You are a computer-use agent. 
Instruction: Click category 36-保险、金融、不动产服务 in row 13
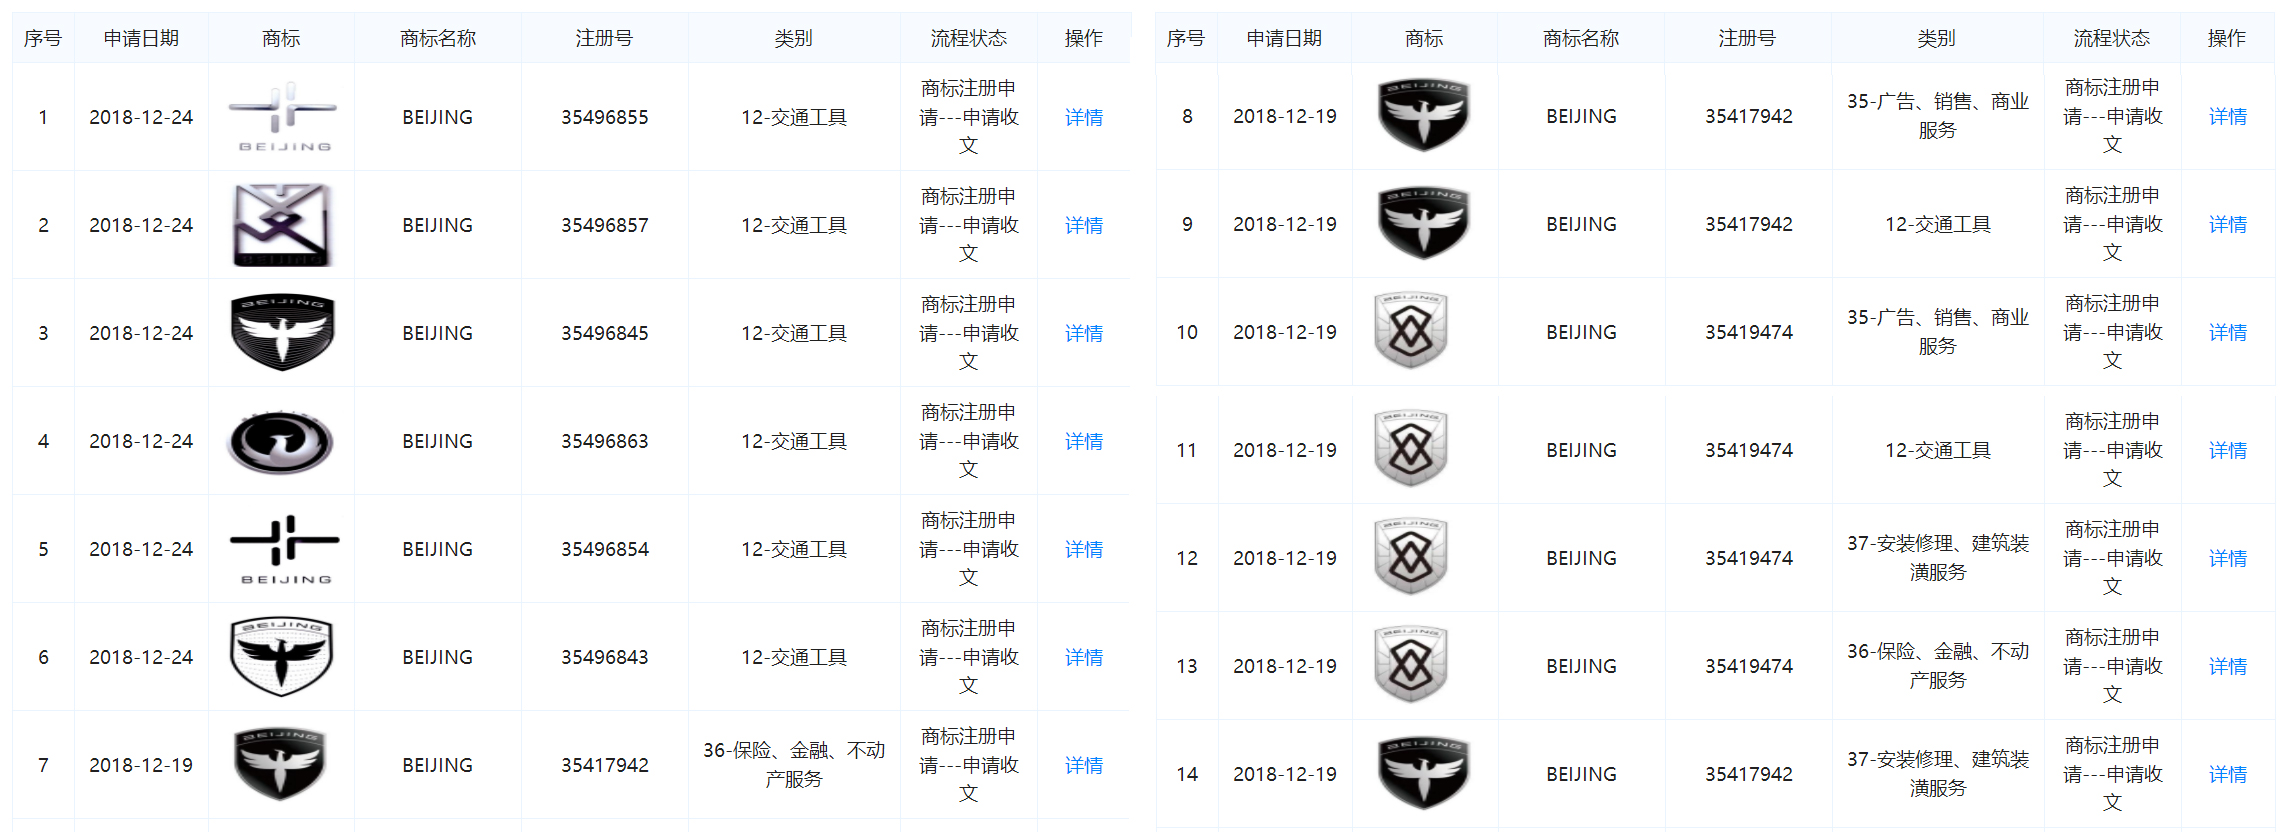click(x=1937, y=665)
